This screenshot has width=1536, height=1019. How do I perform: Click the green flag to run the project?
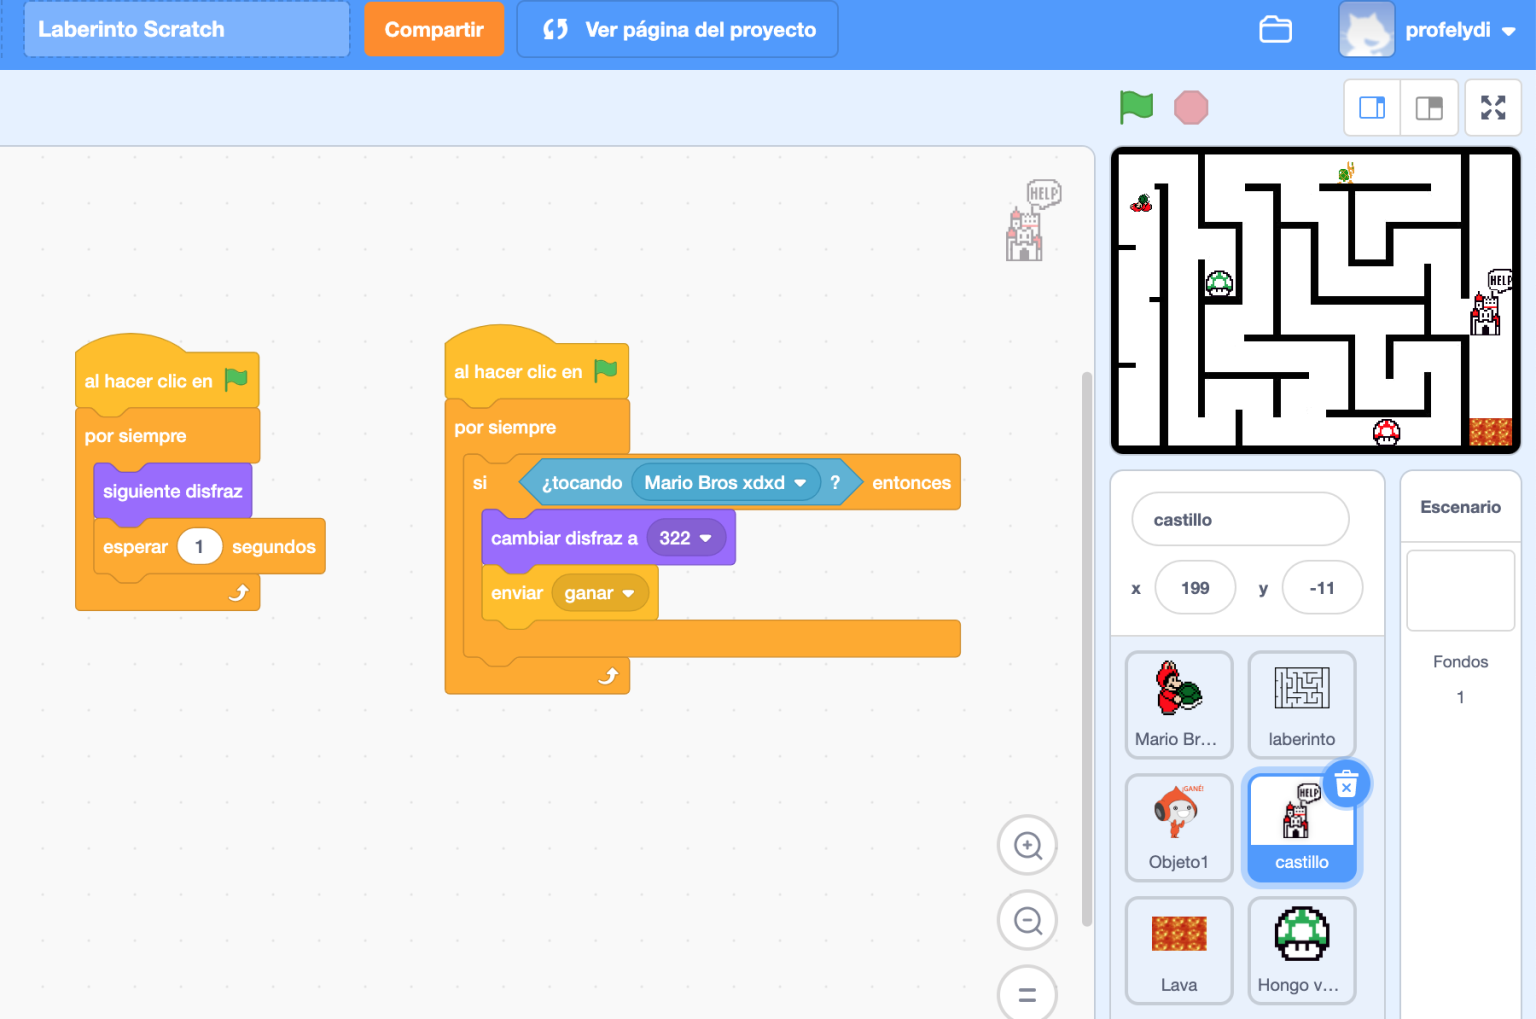click(1136, 107)
